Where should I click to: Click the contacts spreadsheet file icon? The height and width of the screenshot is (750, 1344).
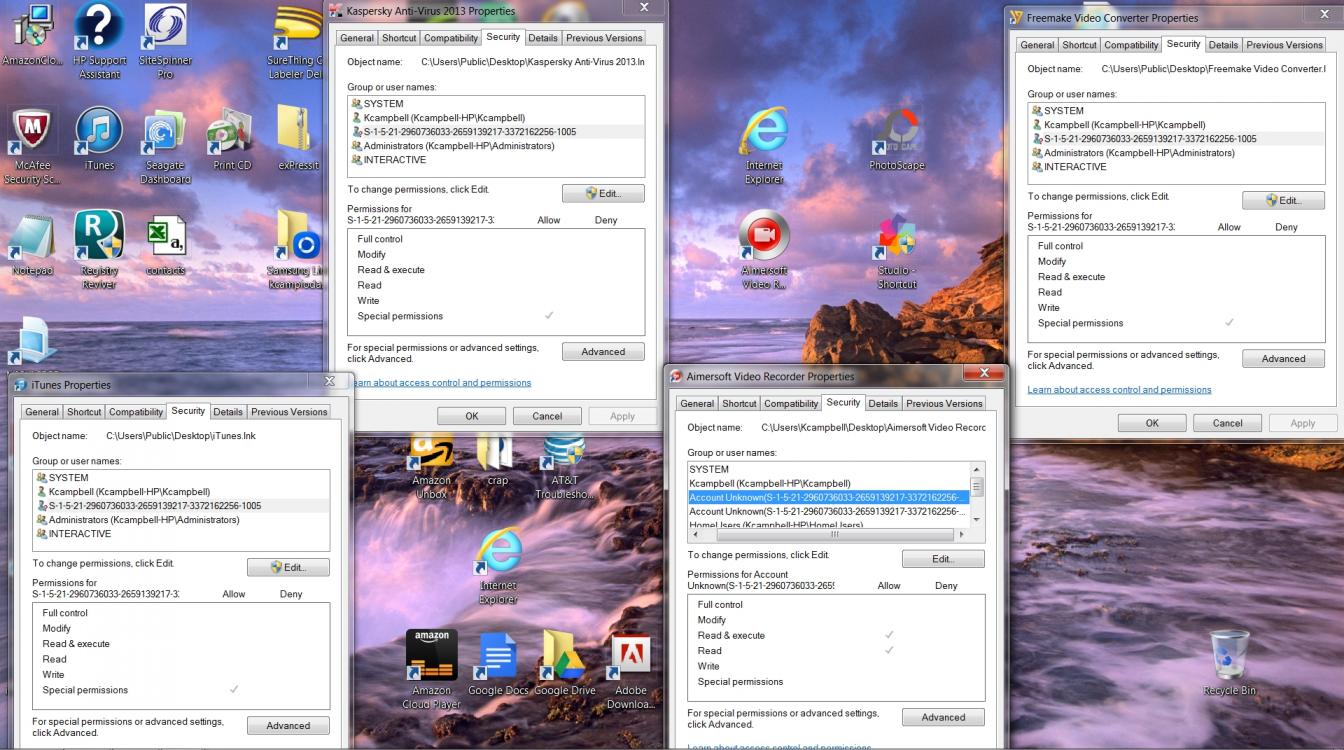(x=165, y=245)
